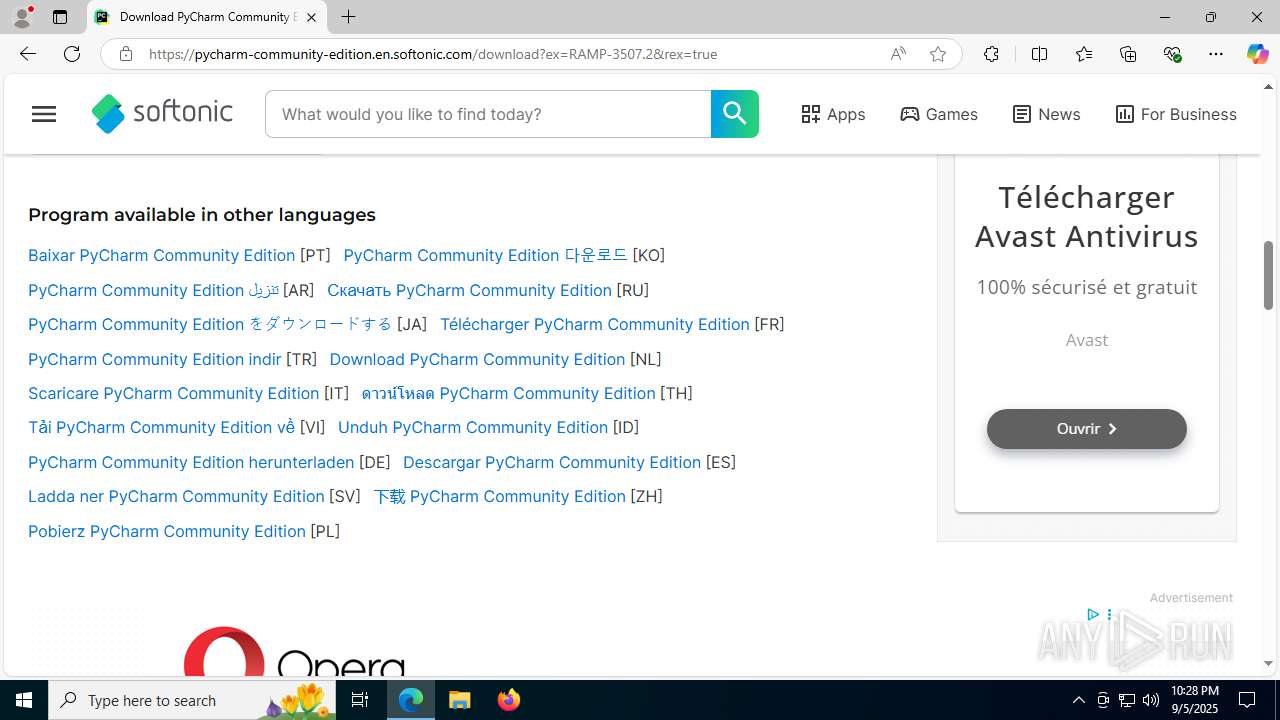
Task: Open Task View on the taskbar
Action: 360,700
